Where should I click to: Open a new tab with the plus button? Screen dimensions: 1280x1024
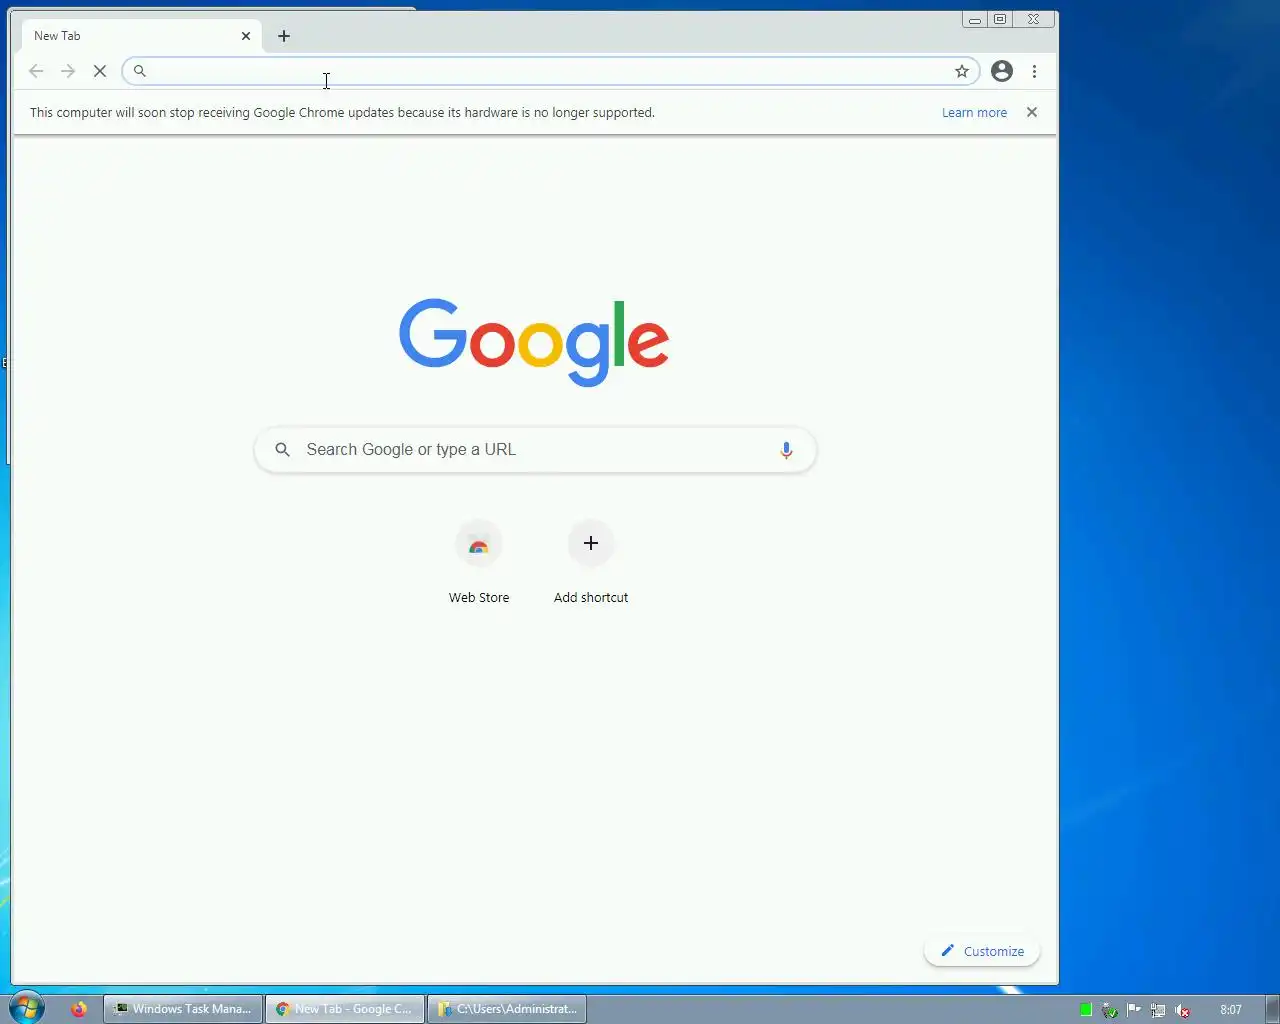click(284, 36)
